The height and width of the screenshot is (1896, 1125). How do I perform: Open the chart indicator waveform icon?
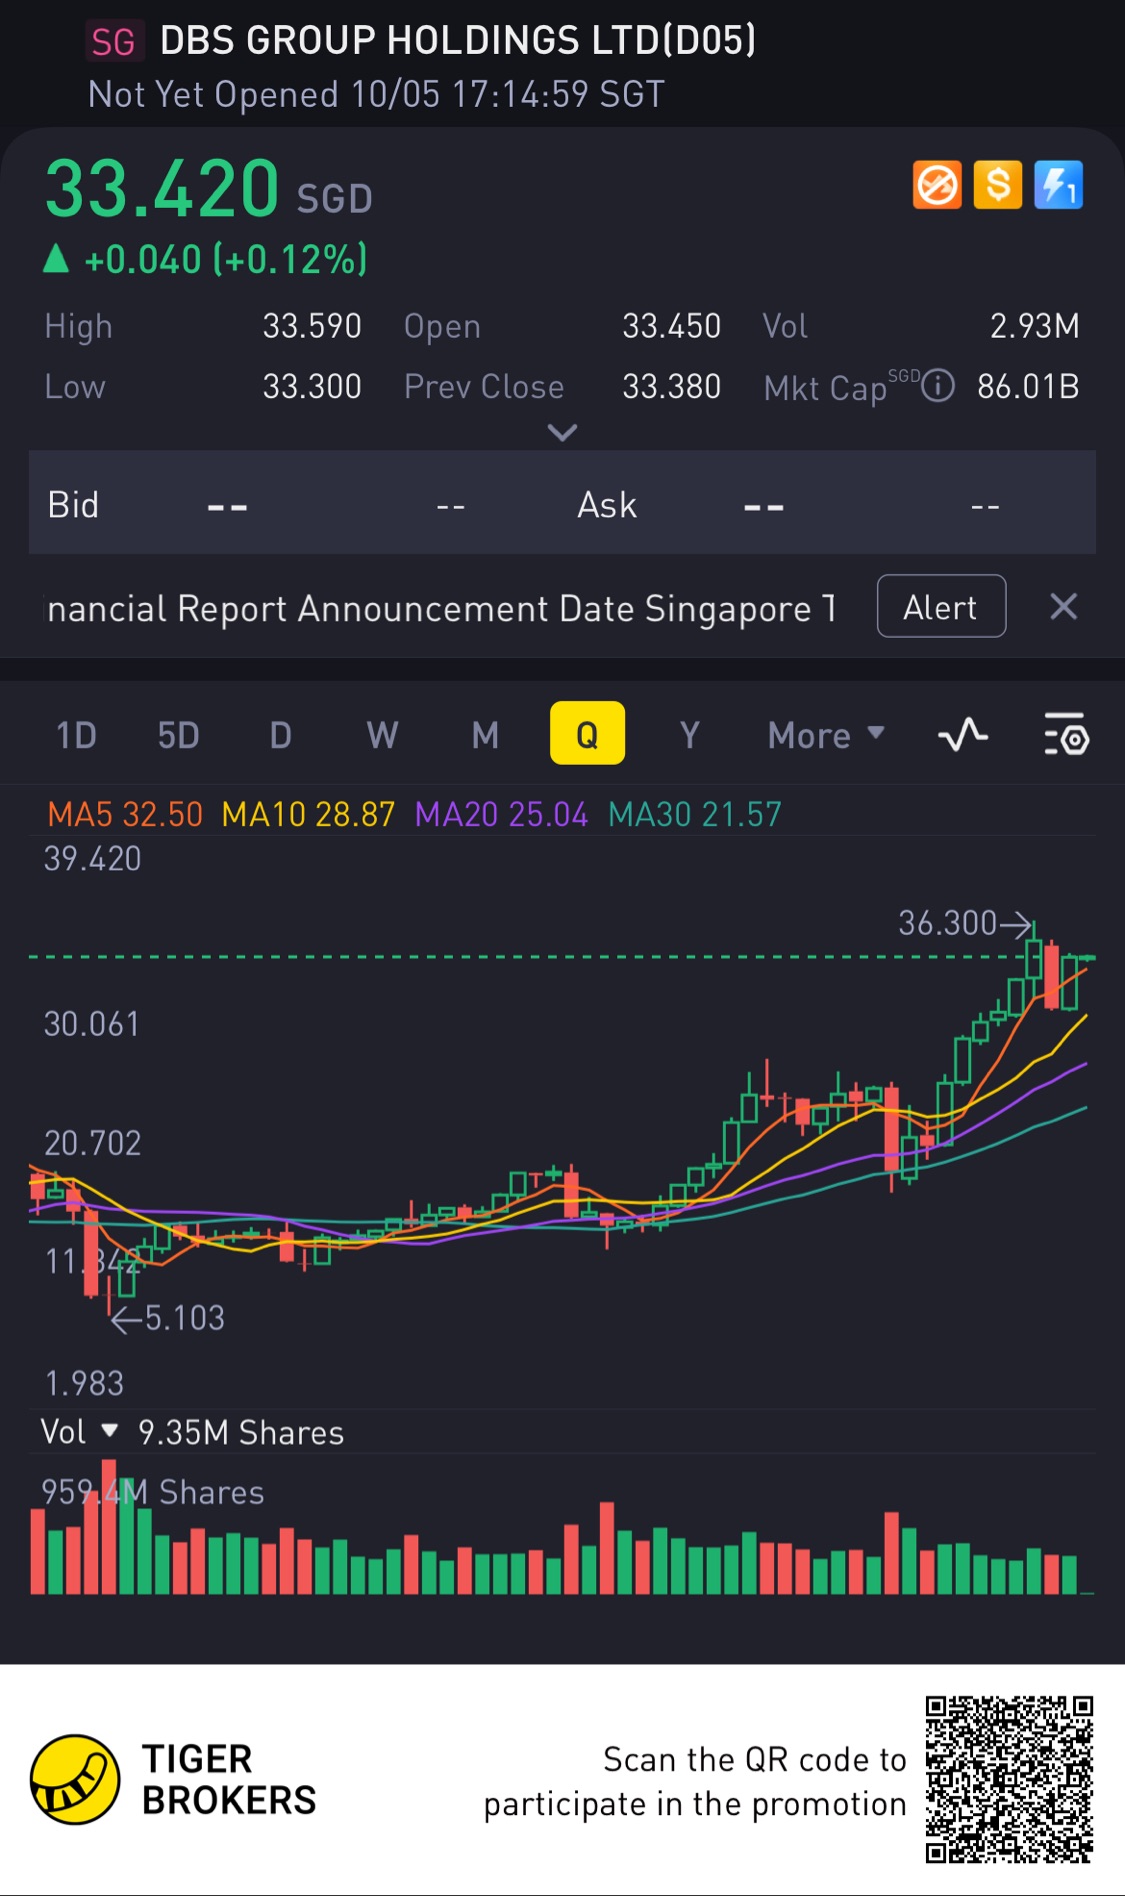point(963,735)
